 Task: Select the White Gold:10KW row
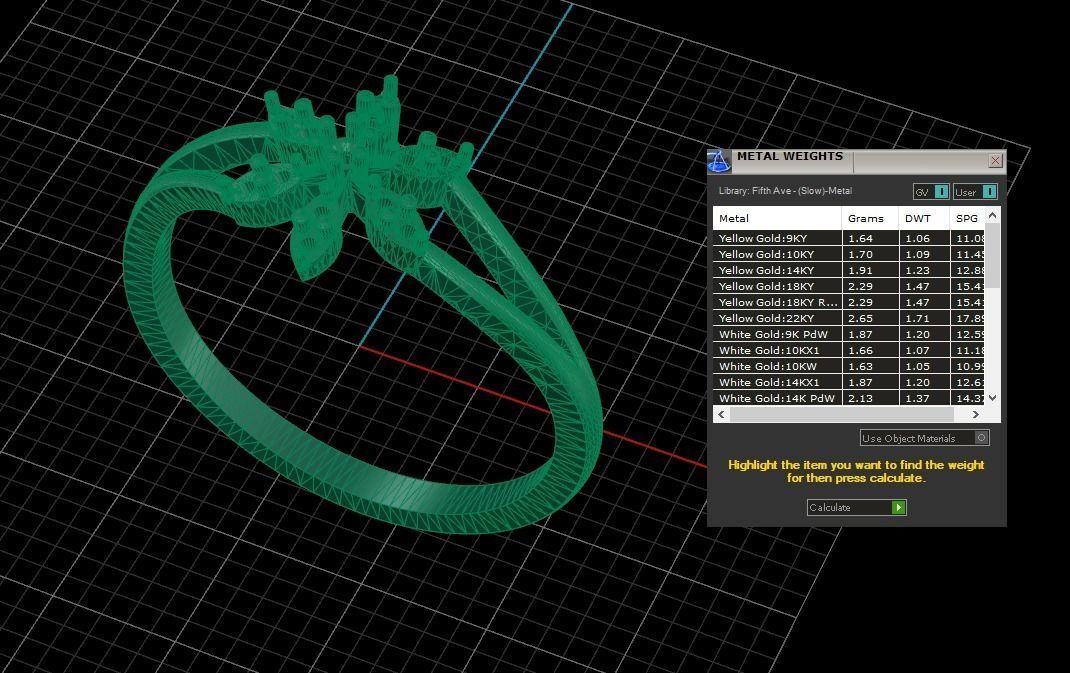[x=850, y=367]
